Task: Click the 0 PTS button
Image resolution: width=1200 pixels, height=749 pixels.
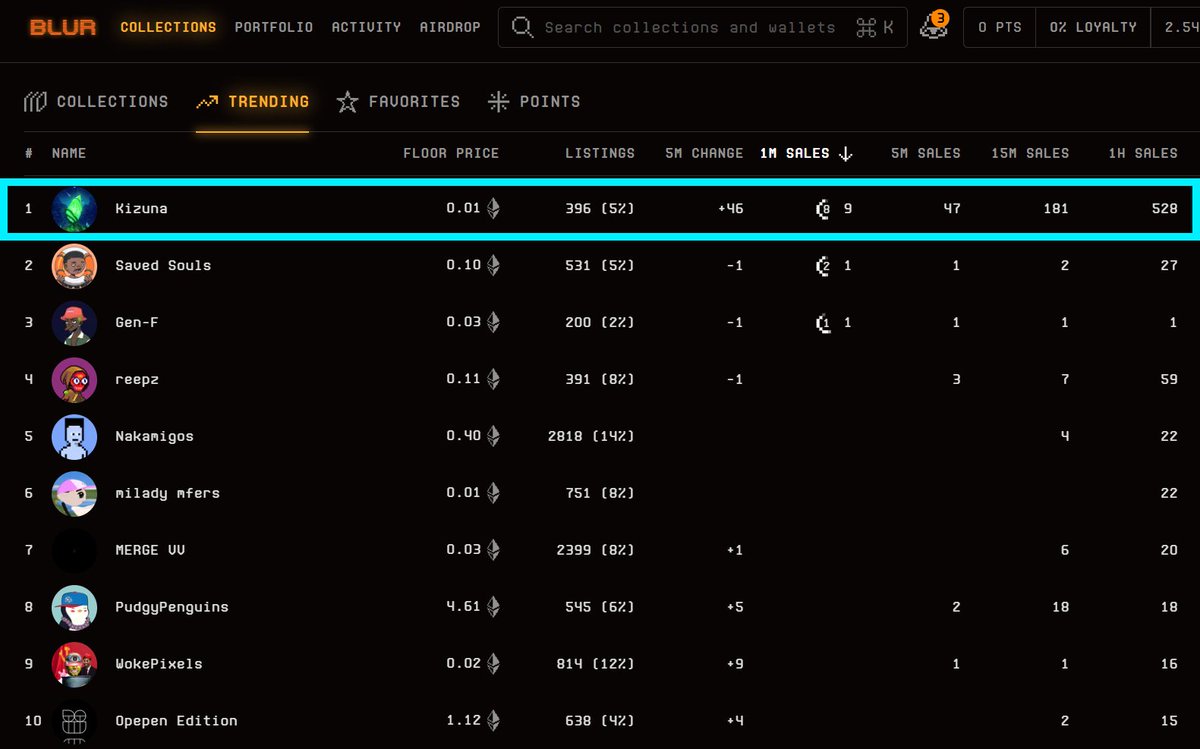Action: [x=1000, y=27]
